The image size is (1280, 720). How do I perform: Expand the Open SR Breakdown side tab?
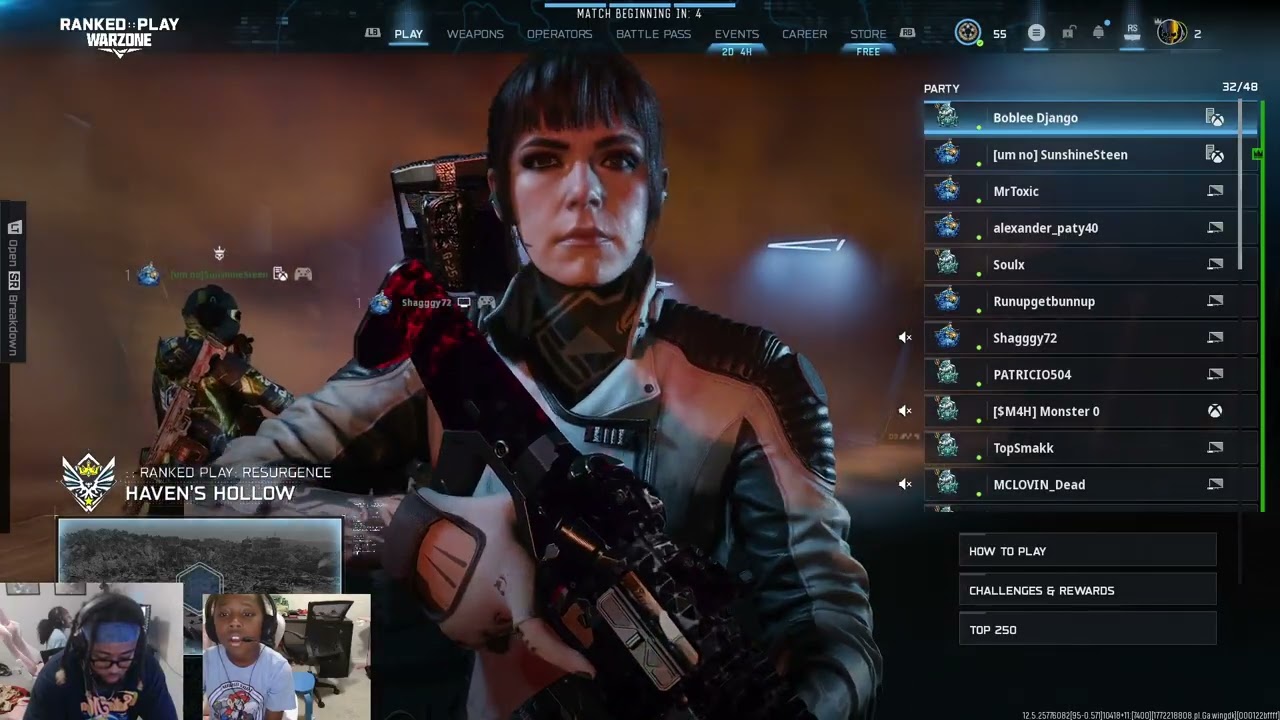point(14,283)
